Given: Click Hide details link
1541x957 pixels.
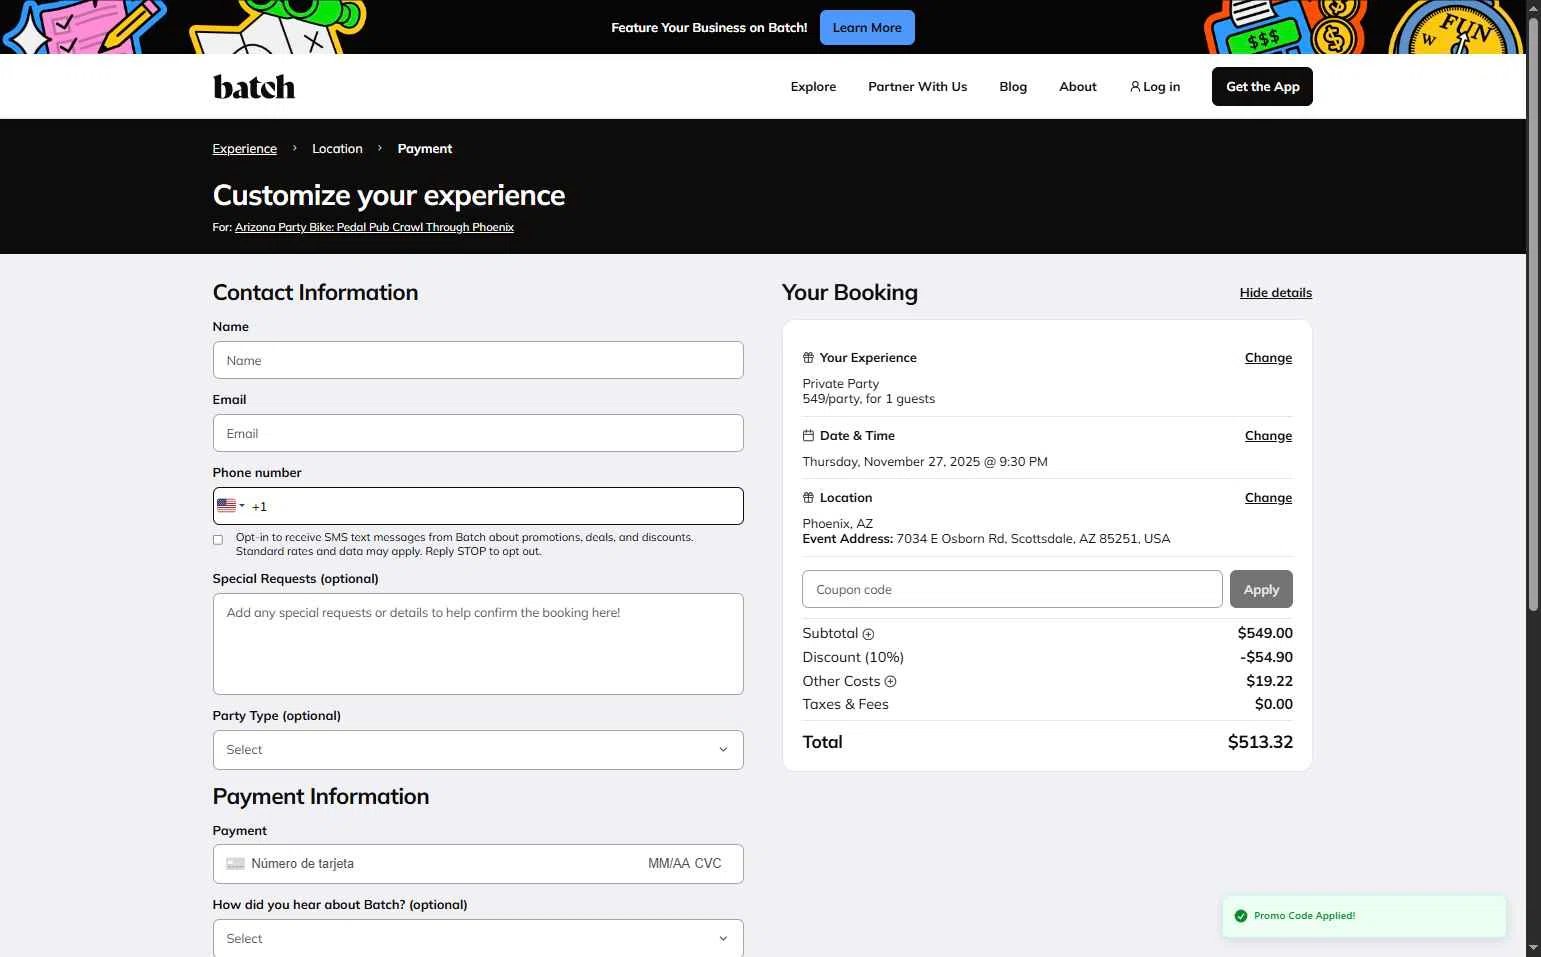Looking at the screenshot, I should click(1275, 293).
